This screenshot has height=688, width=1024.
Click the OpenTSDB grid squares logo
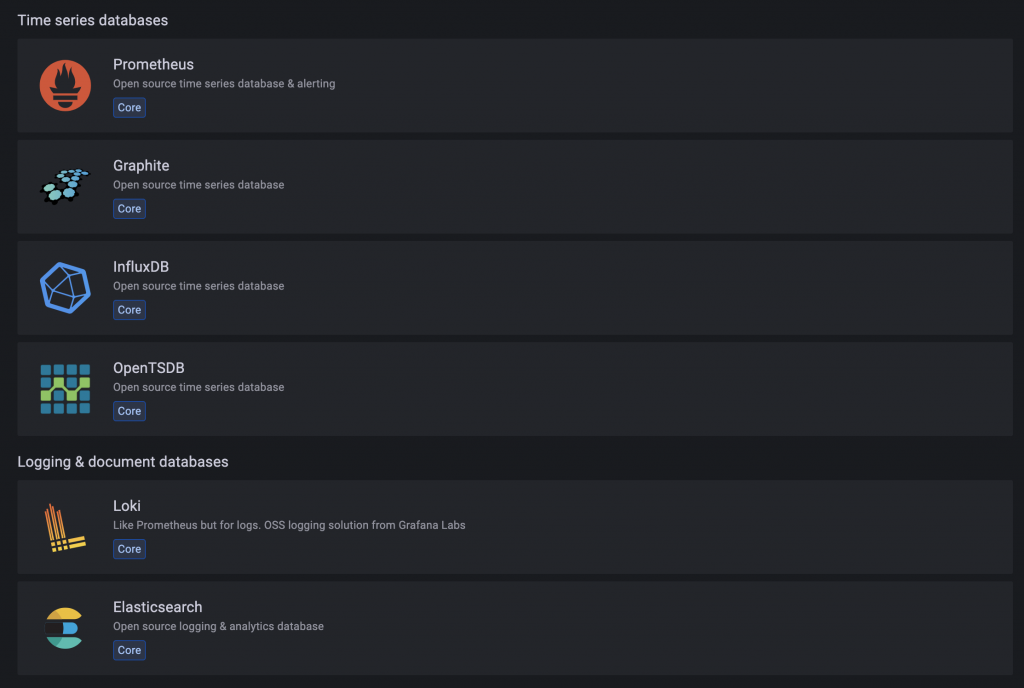65,389
